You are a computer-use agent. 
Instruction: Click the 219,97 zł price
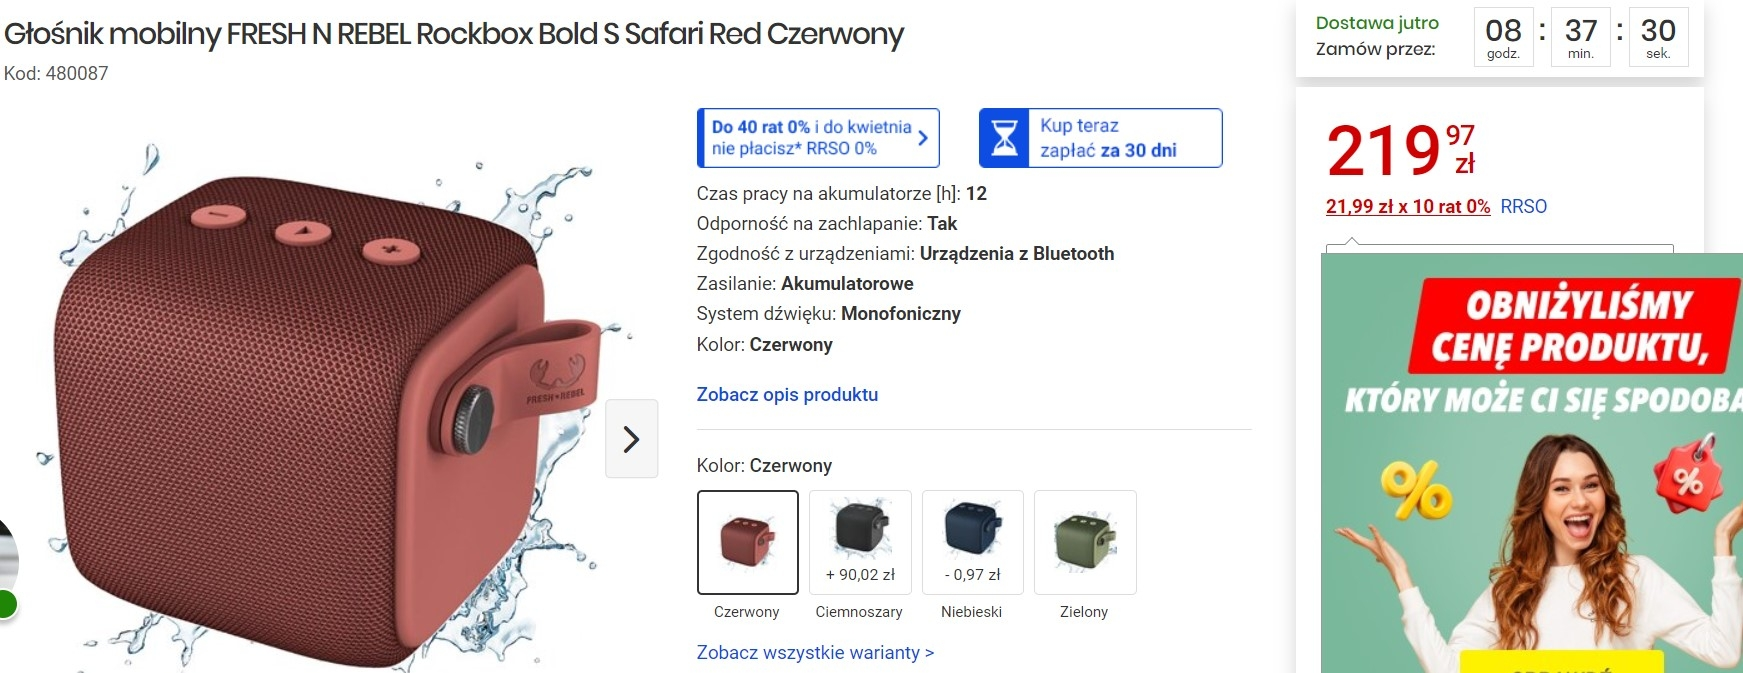pos(1400,150)
